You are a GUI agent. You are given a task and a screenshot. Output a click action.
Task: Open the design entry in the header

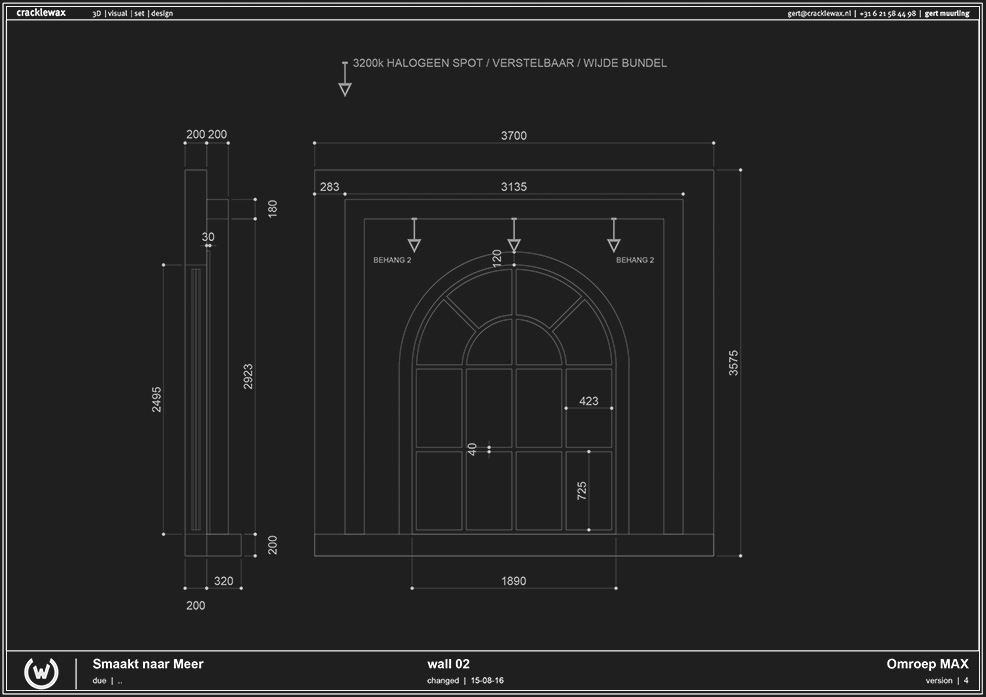coord(160,13)
